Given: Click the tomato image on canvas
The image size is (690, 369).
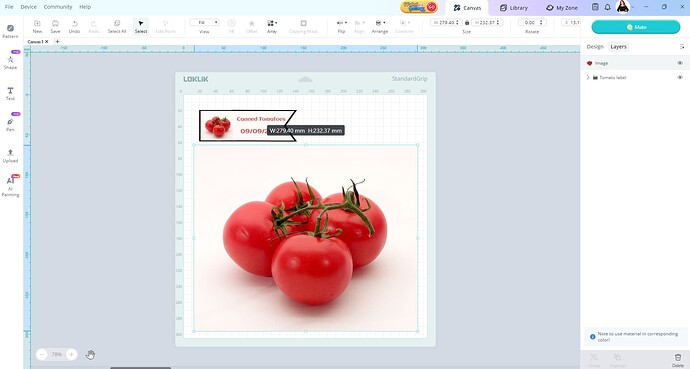Looking at the screenshot, I should coord(306,238).
